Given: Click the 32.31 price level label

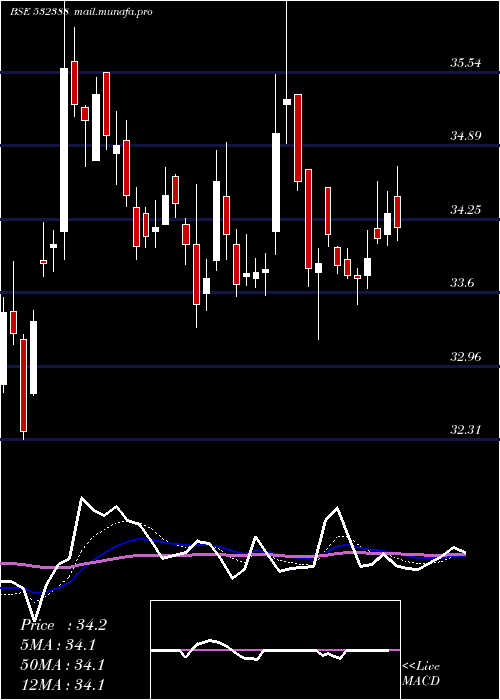Looking at the screenshot, I should (x=465, y=430).
